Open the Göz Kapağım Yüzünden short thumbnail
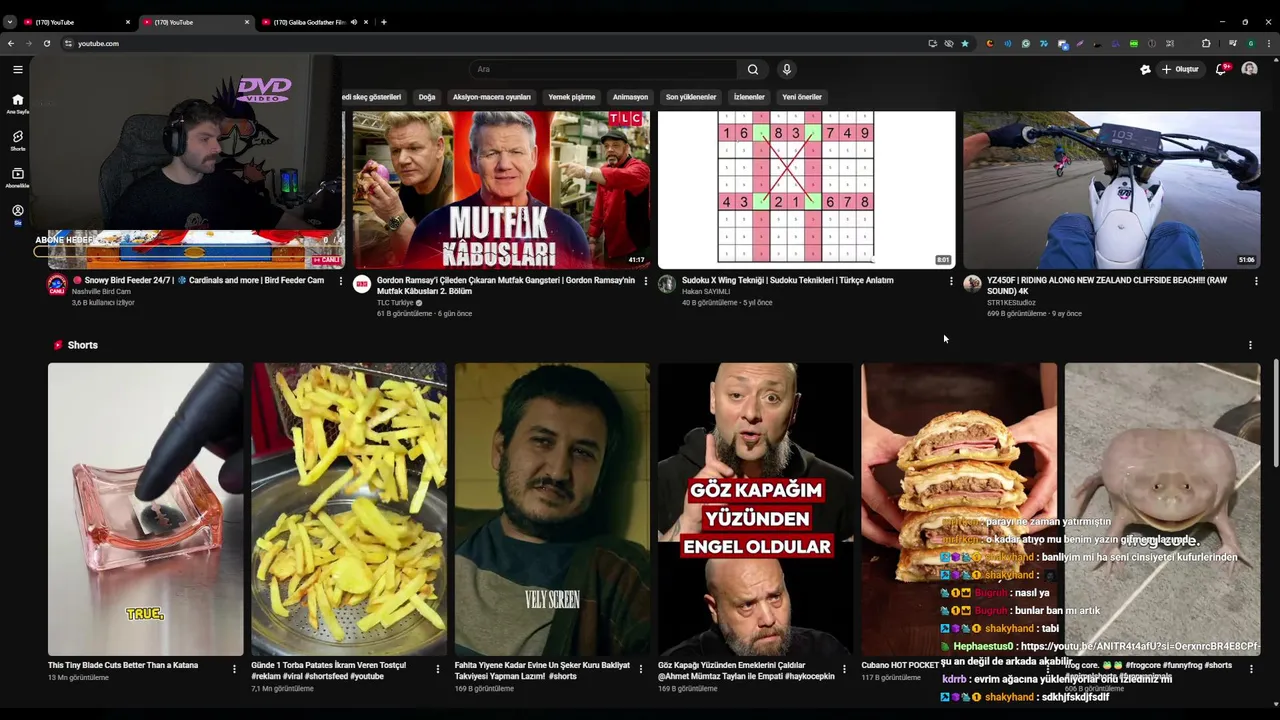 point(755,509)
